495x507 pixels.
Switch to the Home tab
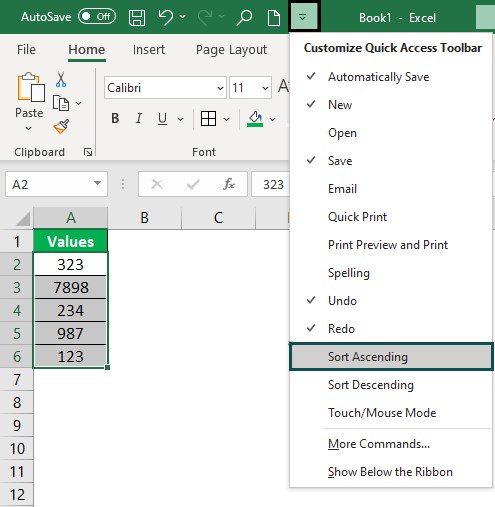point(87,50)
